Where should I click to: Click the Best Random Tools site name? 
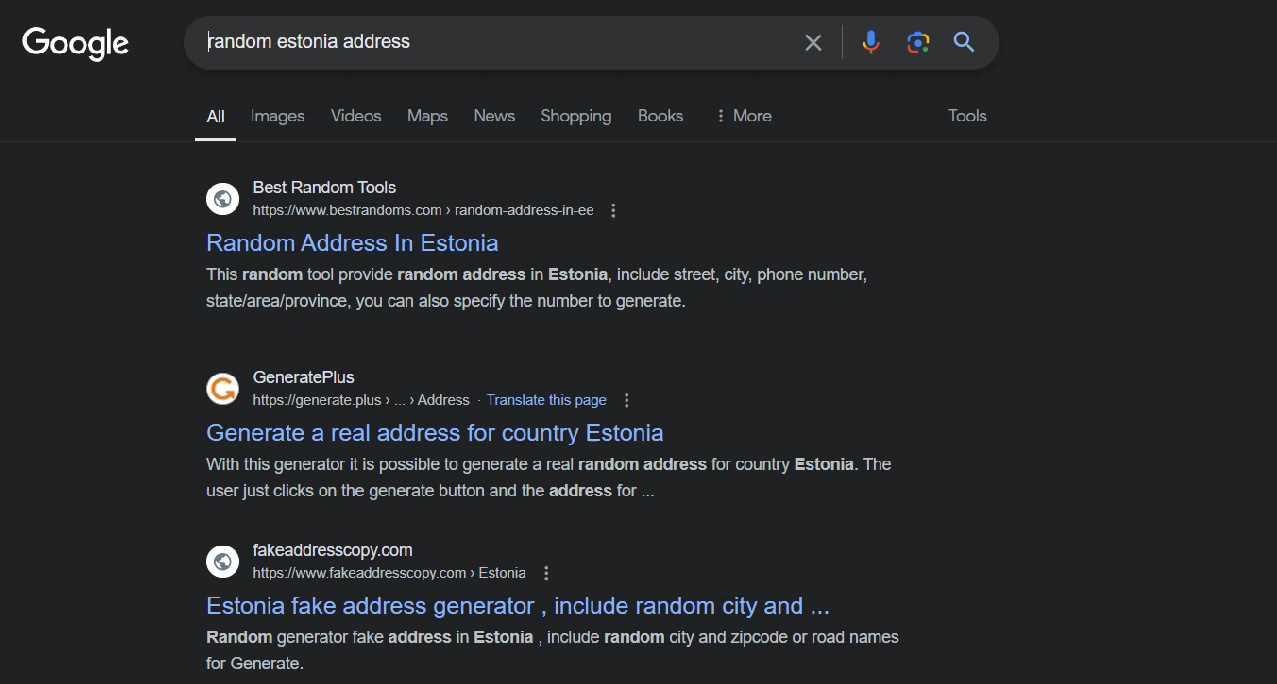324,187
